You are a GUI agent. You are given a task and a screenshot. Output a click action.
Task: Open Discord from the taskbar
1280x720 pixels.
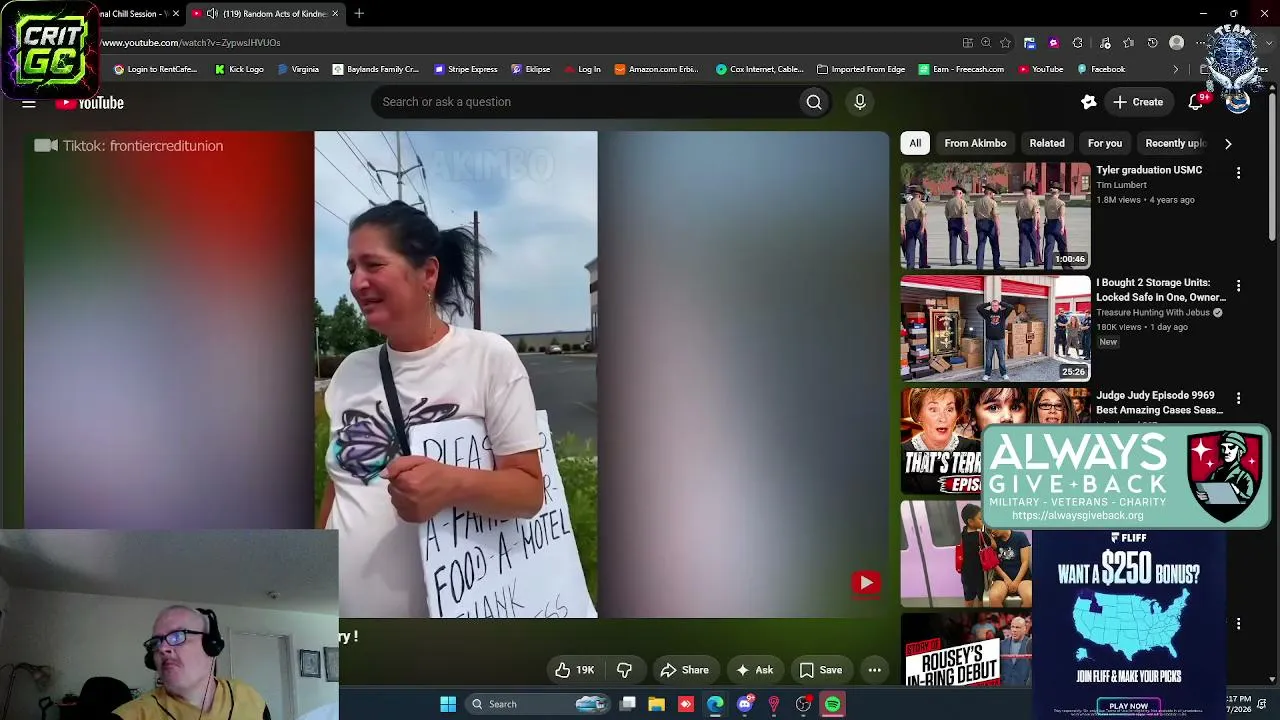[x=744, y=704]
